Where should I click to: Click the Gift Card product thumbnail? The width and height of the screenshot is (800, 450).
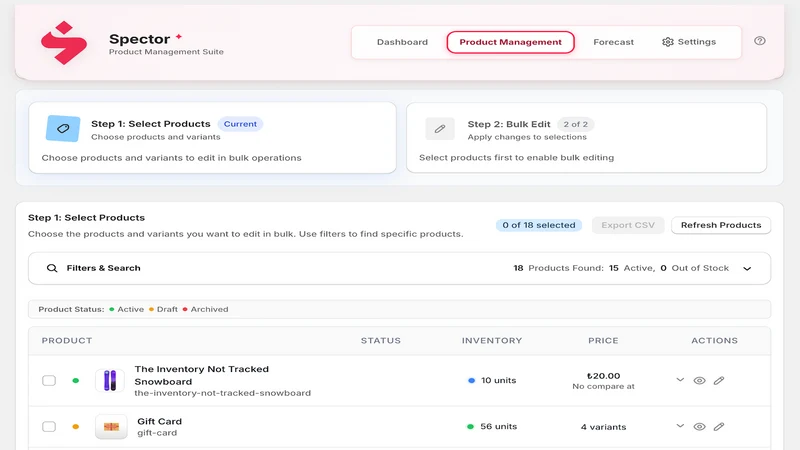pos(111,427)
